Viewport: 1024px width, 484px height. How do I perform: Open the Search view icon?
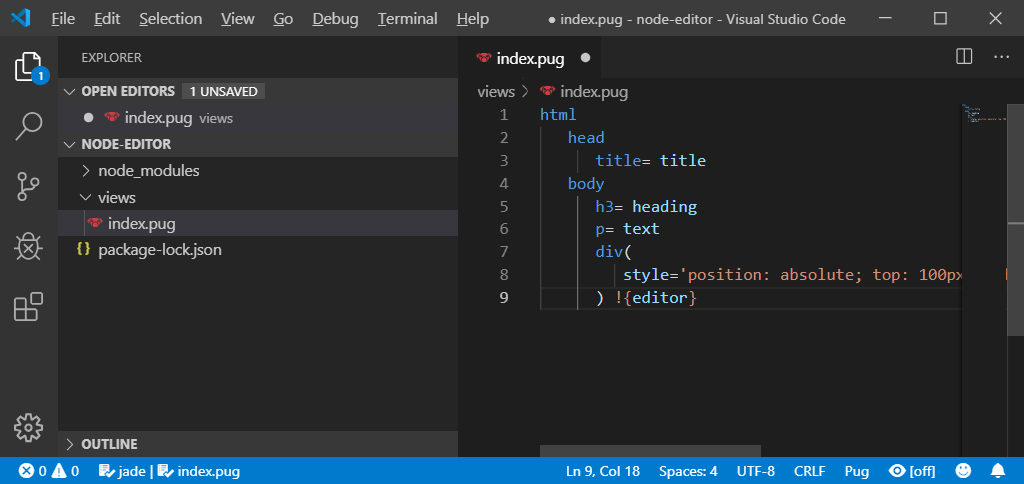[x=29, y=127]
